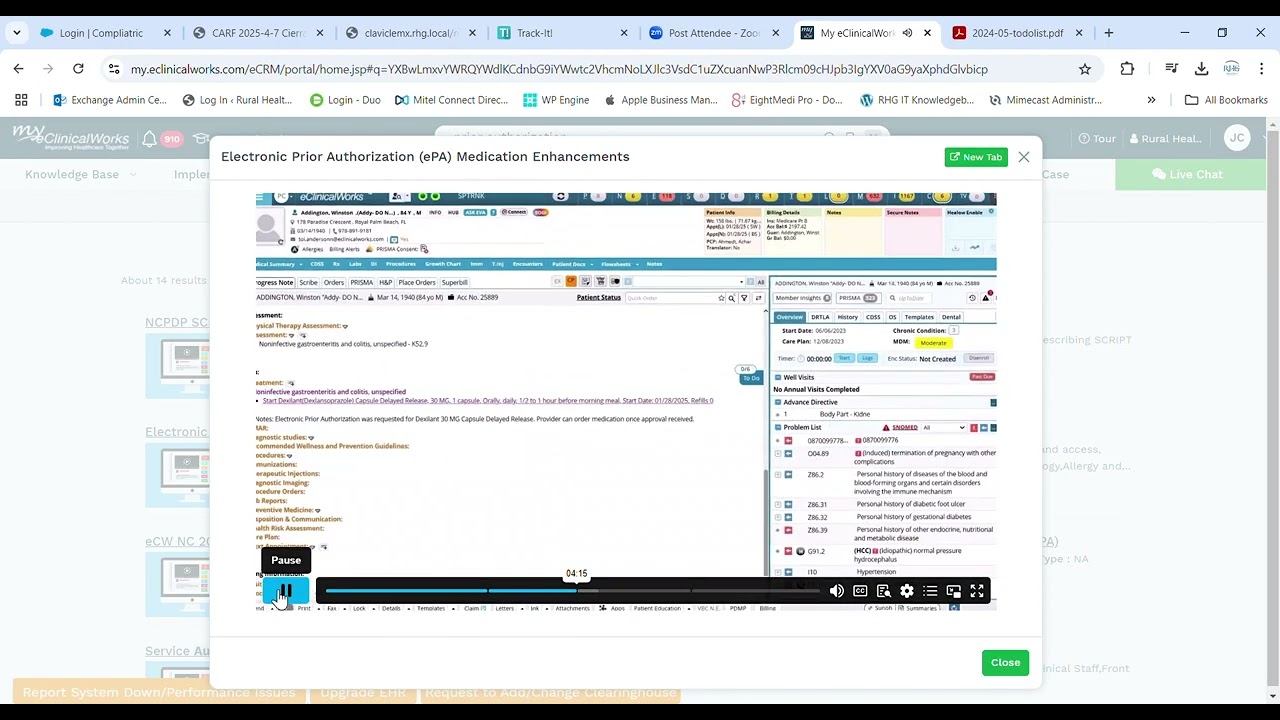Show browser downloads

(1201, 69)
